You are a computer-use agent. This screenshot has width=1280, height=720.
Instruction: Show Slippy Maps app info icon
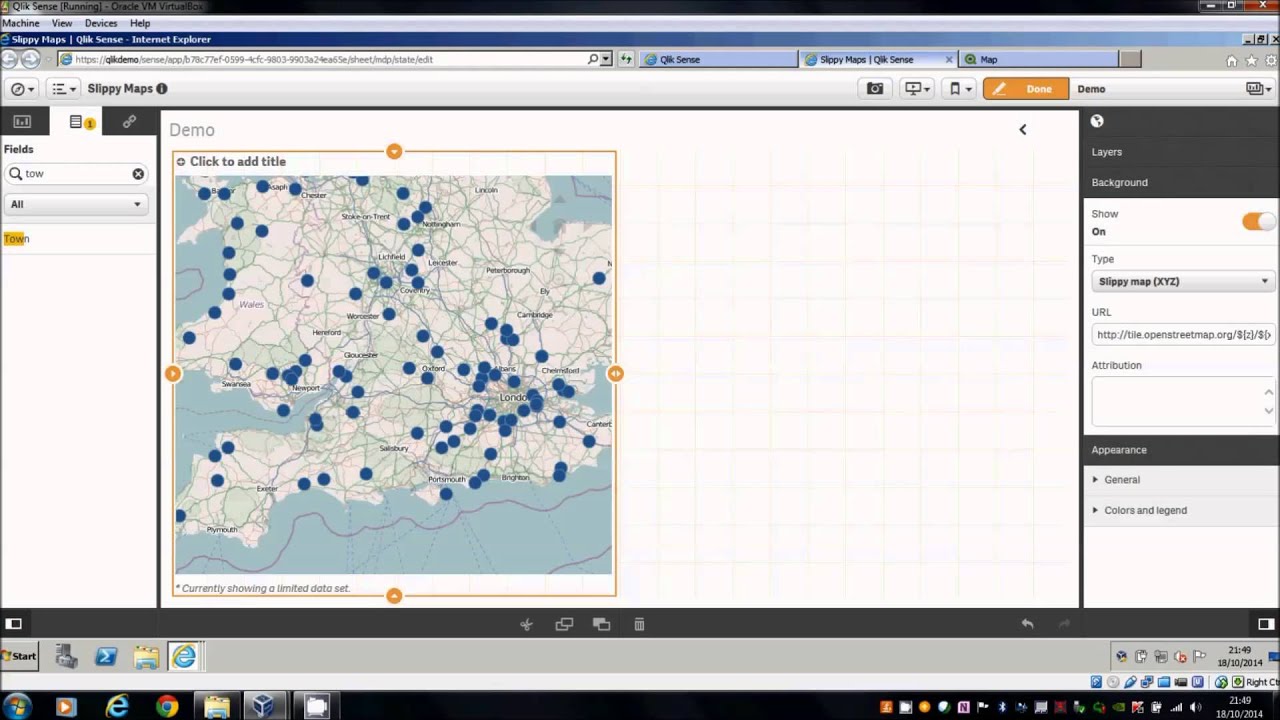[x=162, y=89]
